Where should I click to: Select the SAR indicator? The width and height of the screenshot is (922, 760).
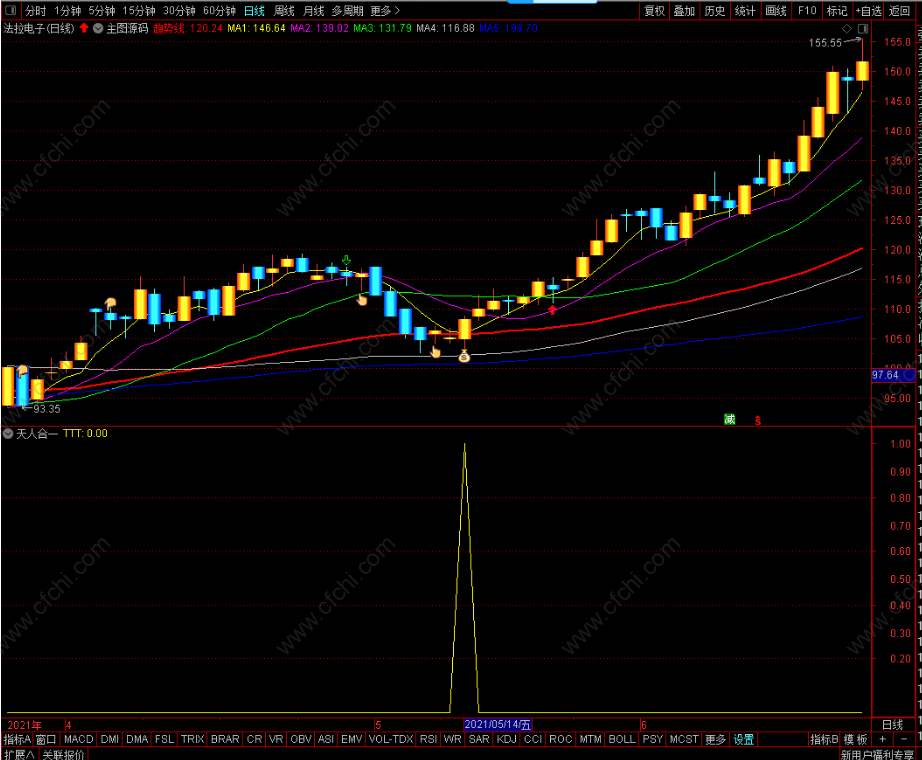(479, 739)
